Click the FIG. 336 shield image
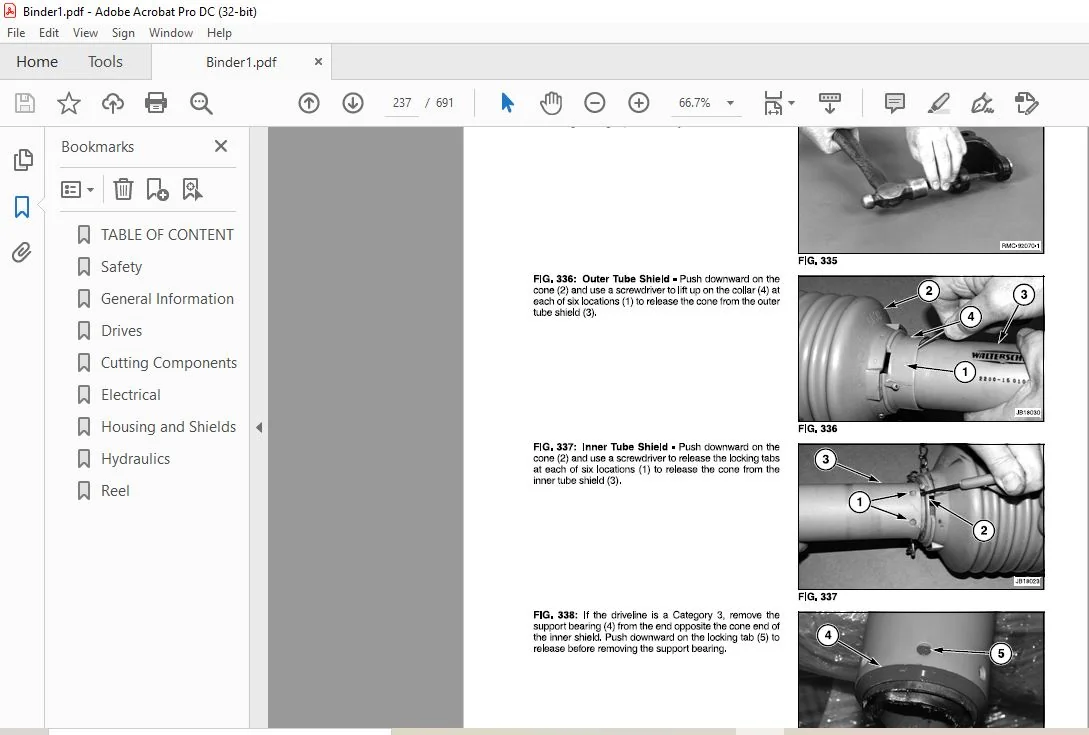 pyautogui.click(x=921, y=349)
